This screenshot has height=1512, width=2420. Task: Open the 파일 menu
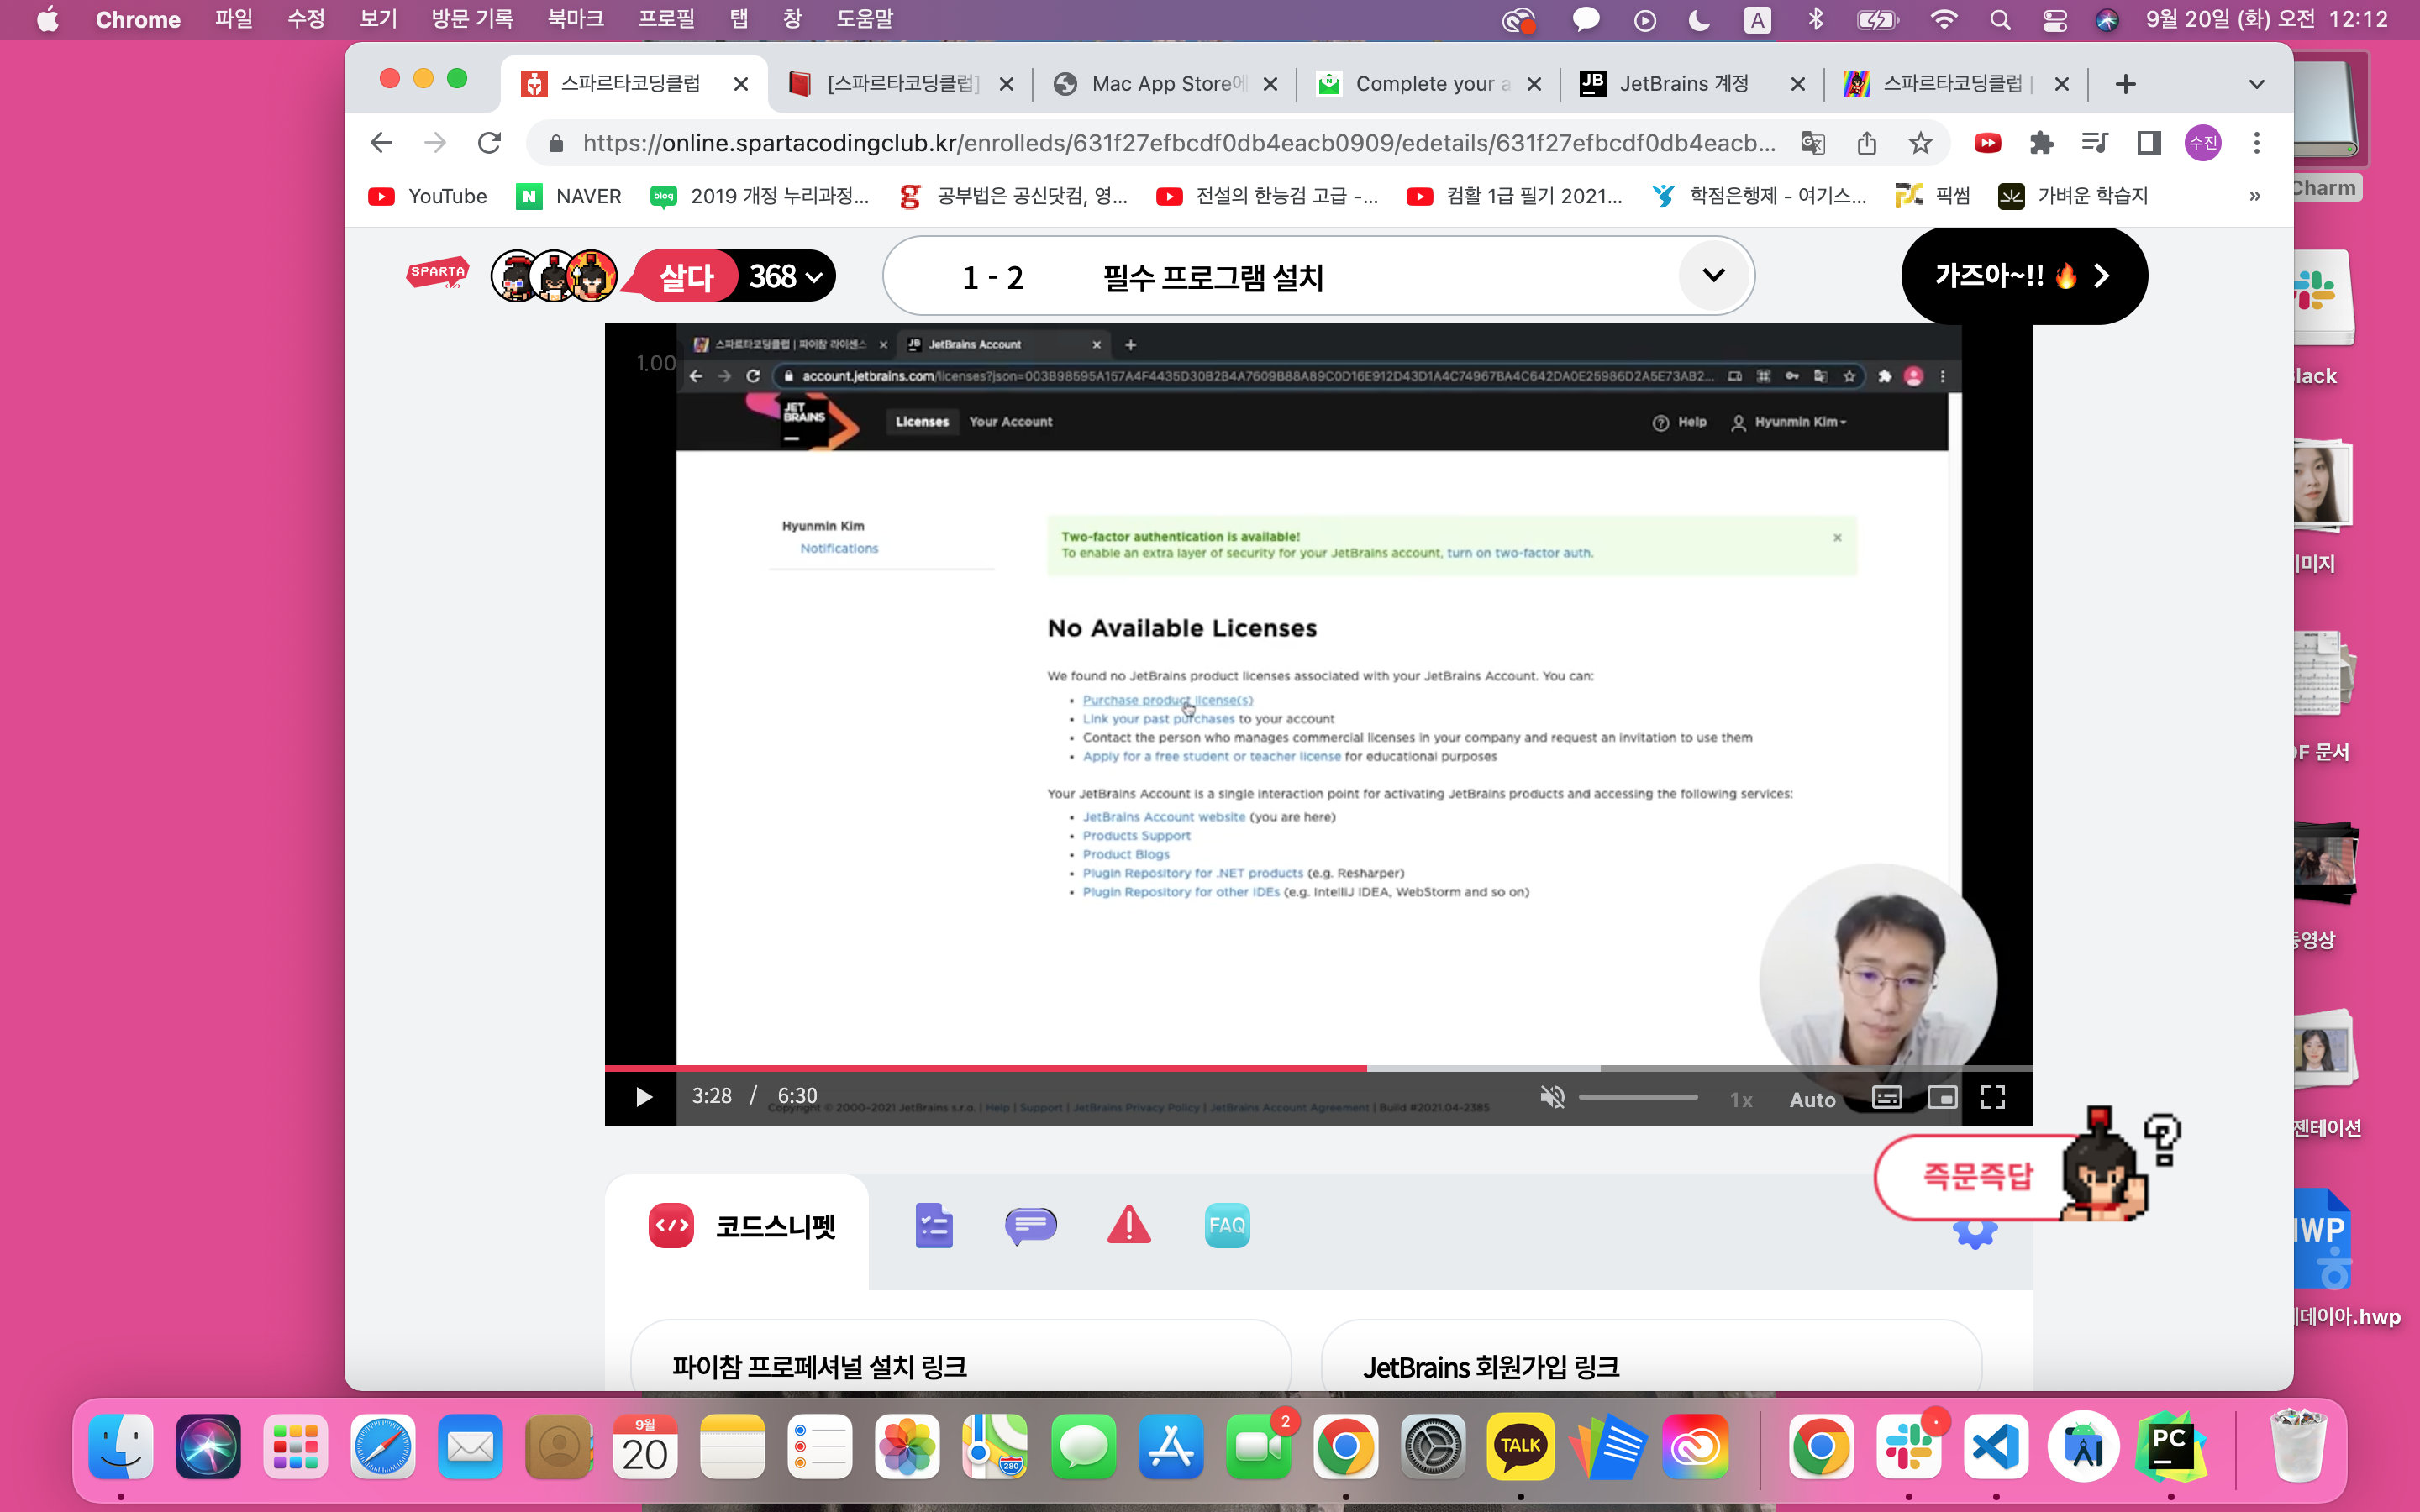click(233, 19)
